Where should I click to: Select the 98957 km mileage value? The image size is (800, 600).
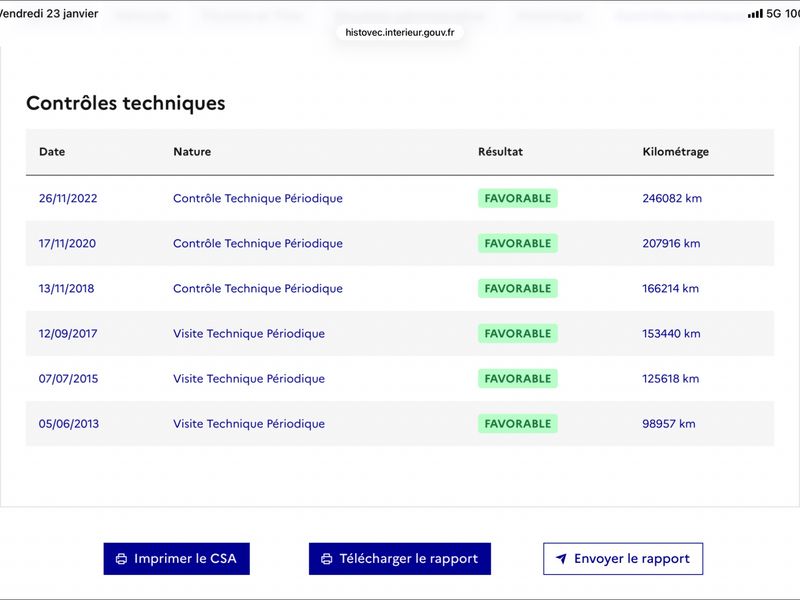pos(668,424)
